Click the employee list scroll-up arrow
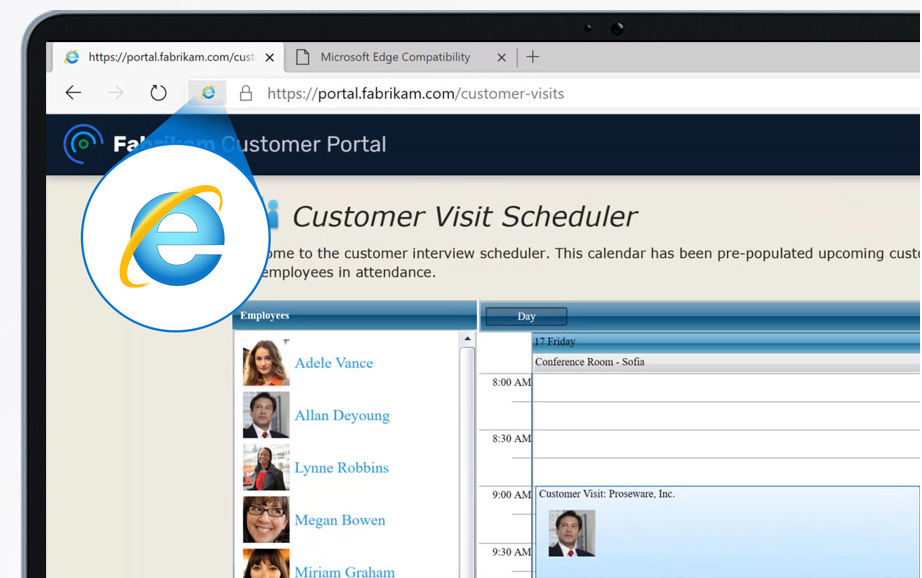 [x=467, y=339]
